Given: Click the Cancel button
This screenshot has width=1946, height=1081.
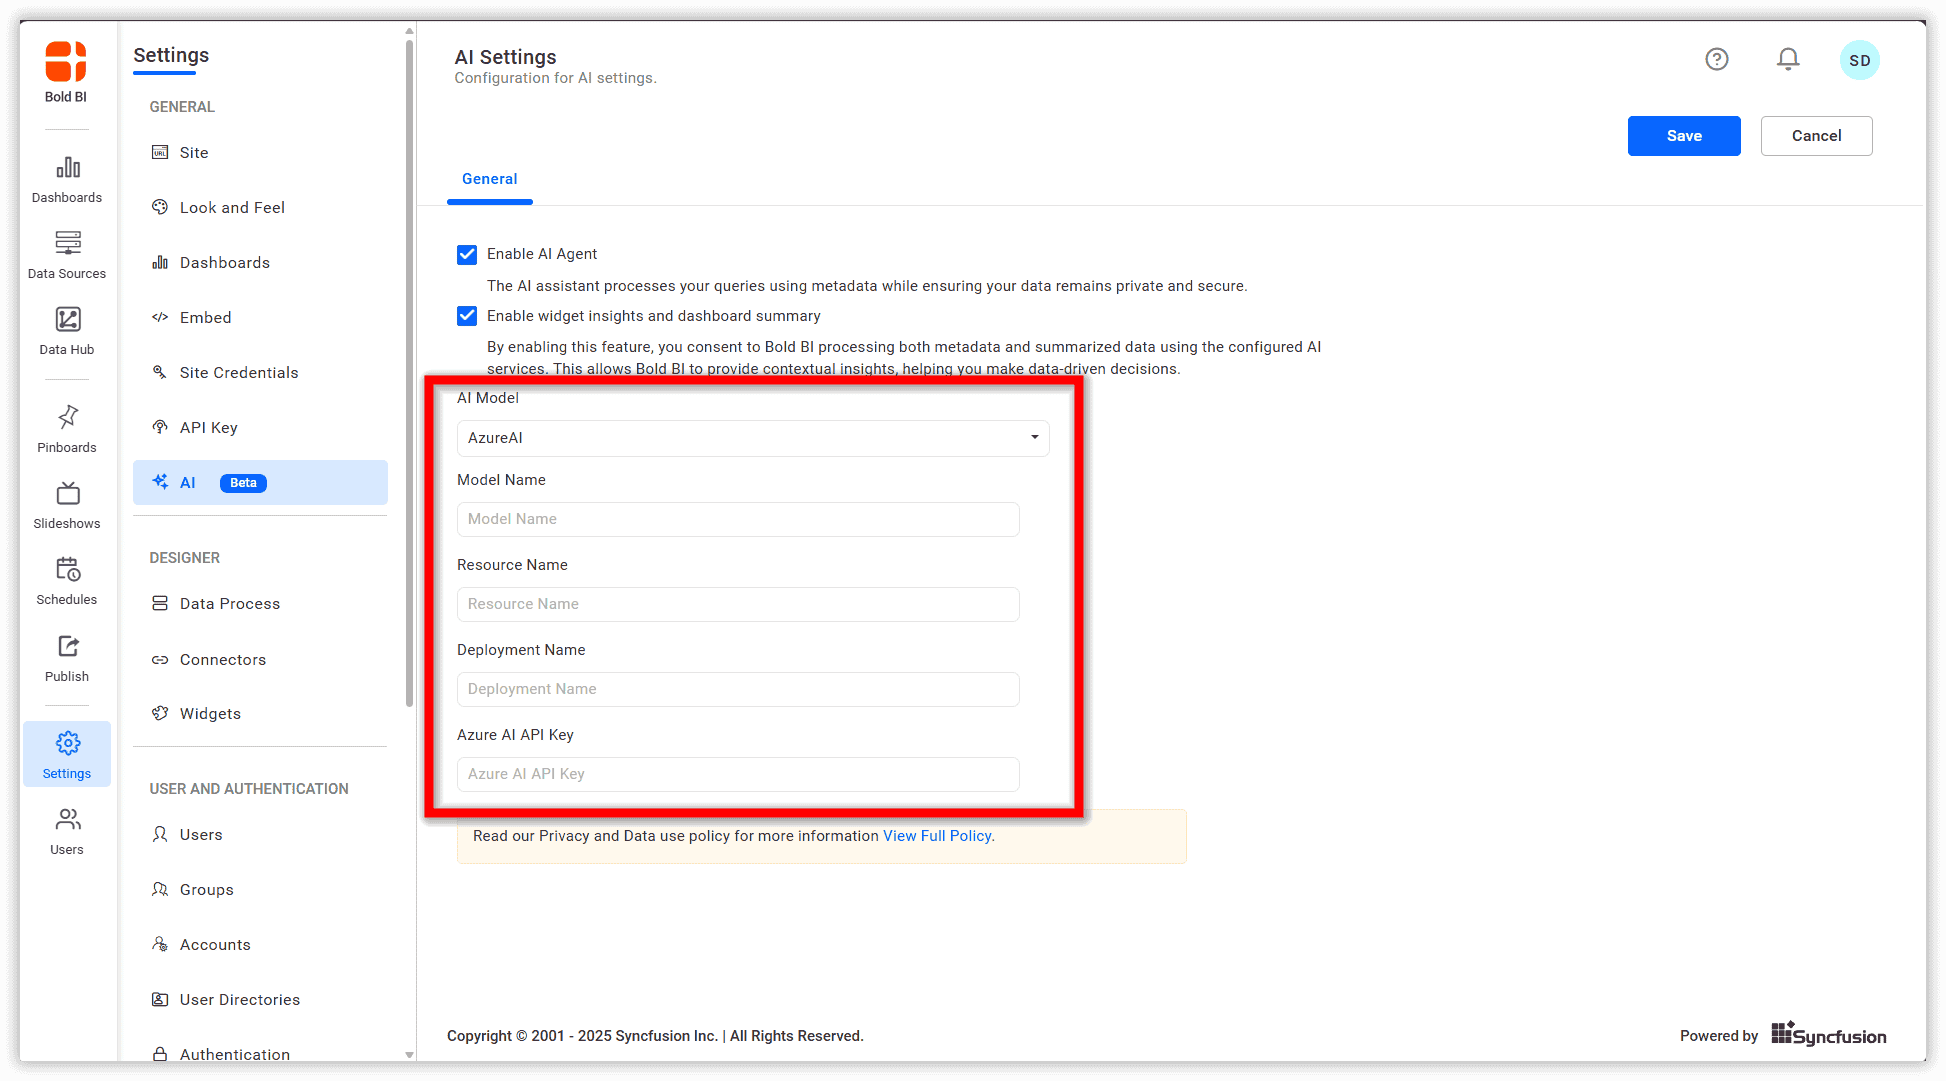Looking at the screenshot, I should tap(1816, 136).
